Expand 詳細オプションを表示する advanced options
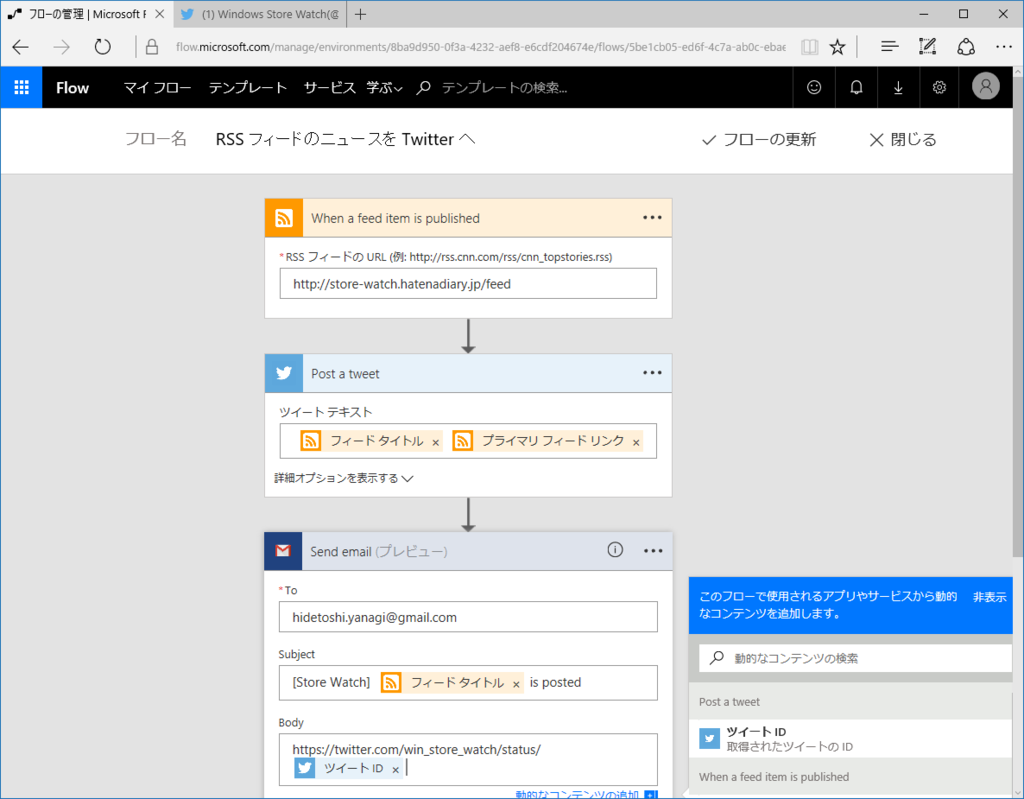The height and width of the screenshot is (799, 1024). pyautogui.click(x=344, y=478)
